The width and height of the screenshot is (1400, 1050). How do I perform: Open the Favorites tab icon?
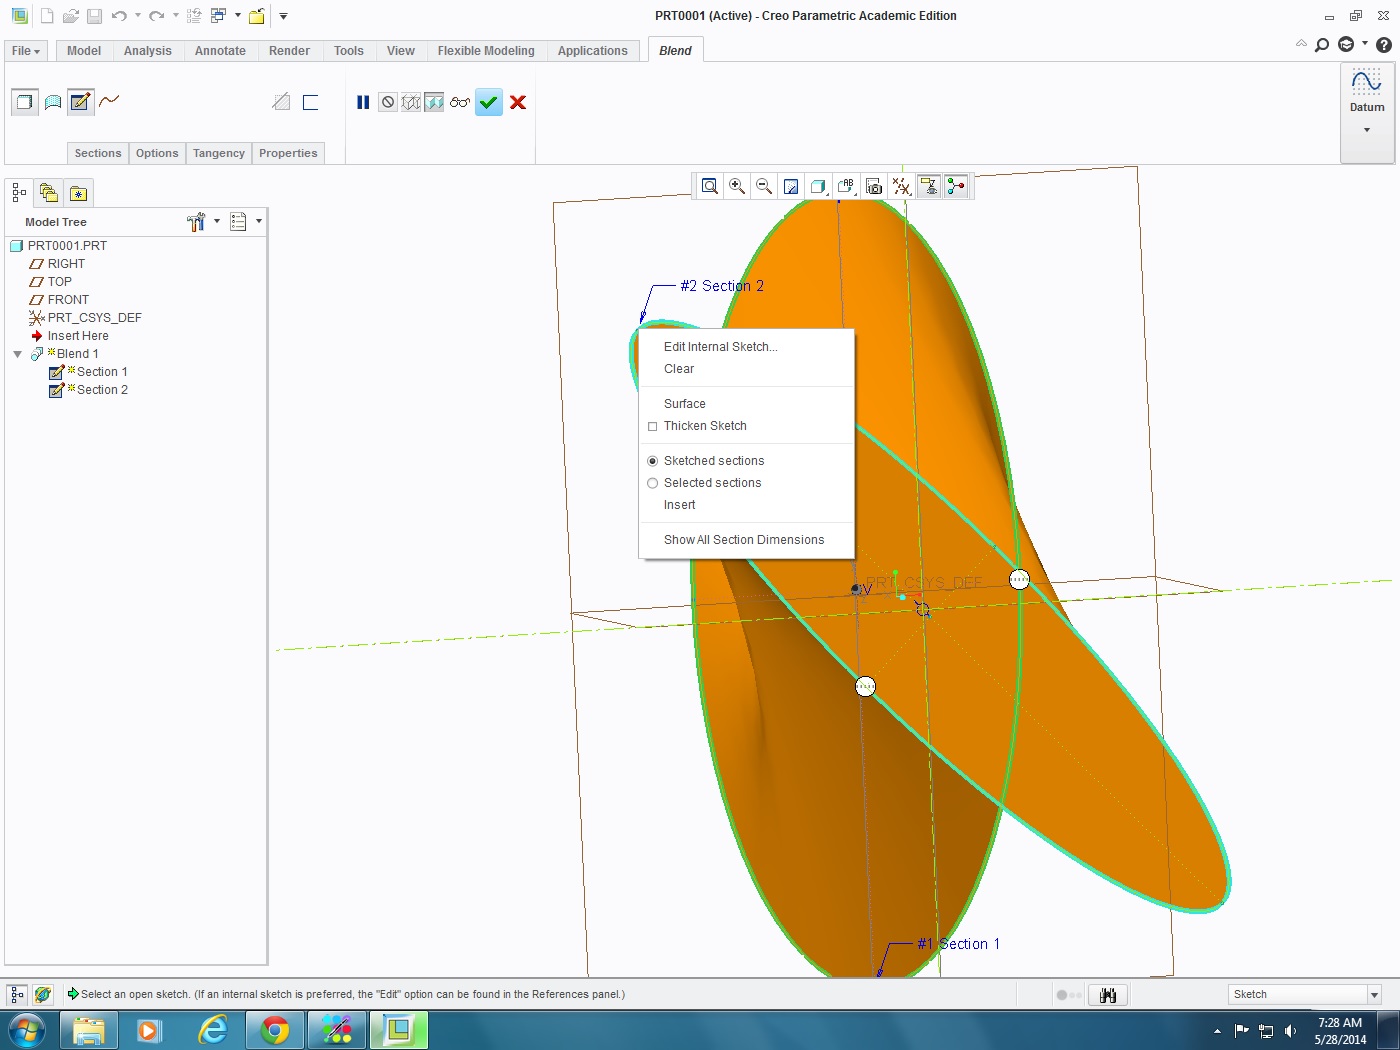(78, 193)
